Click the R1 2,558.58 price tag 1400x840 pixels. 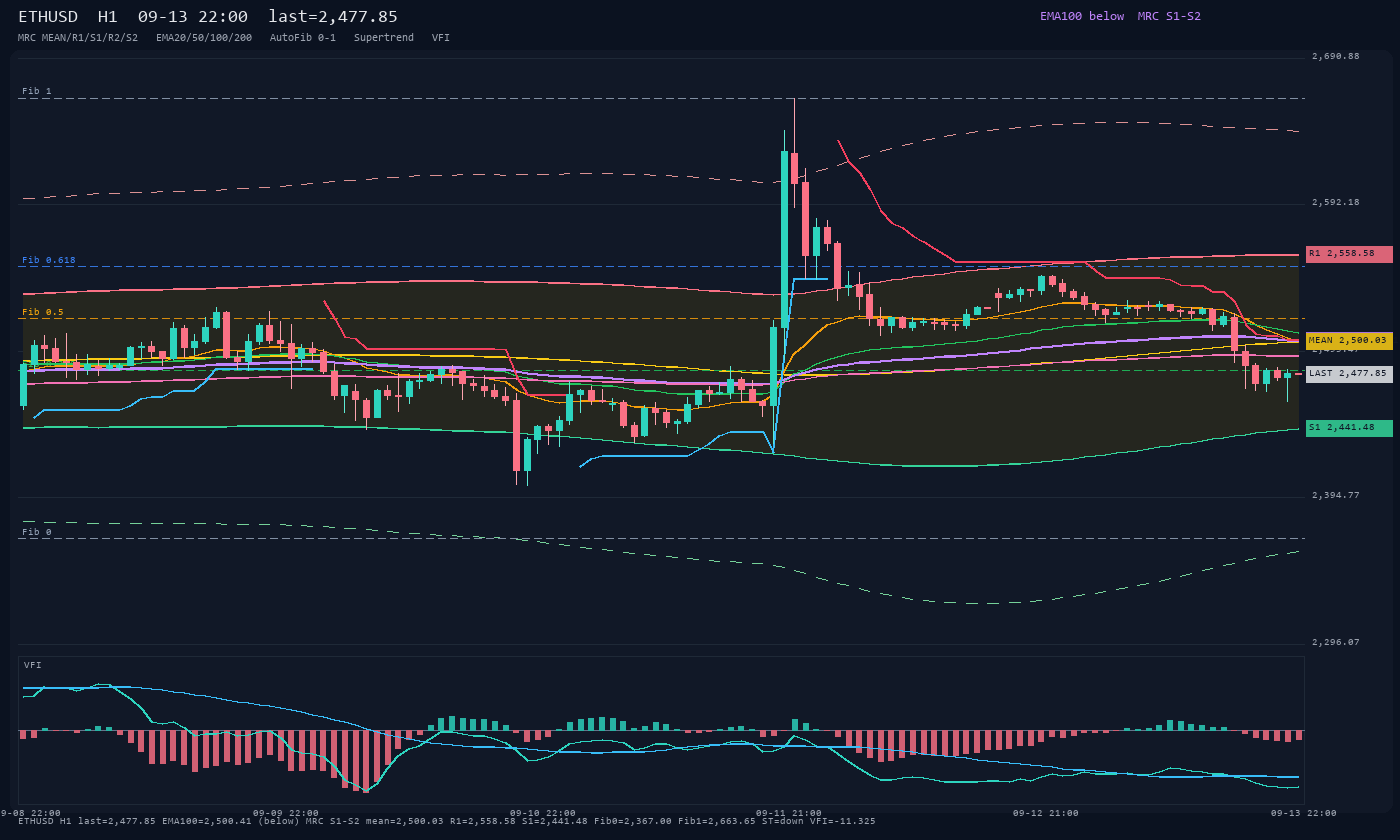(1349, 254)
